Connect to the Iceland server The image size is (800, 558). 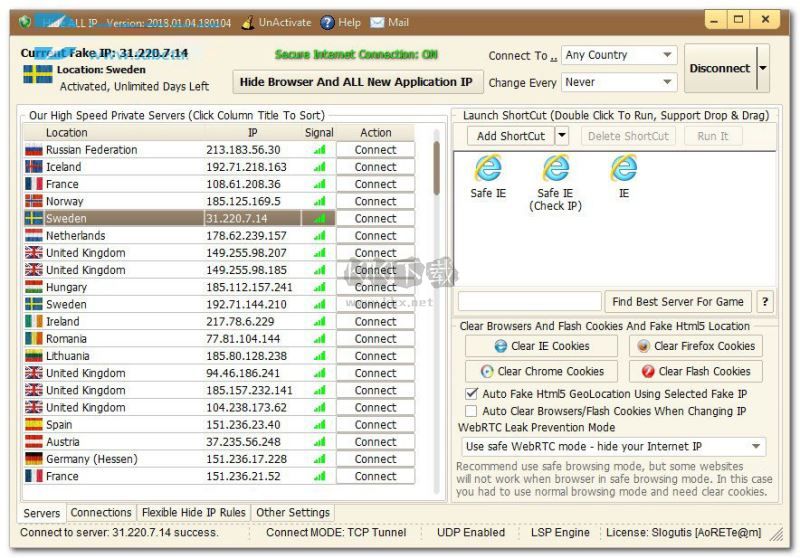click(x=376, y=167)
